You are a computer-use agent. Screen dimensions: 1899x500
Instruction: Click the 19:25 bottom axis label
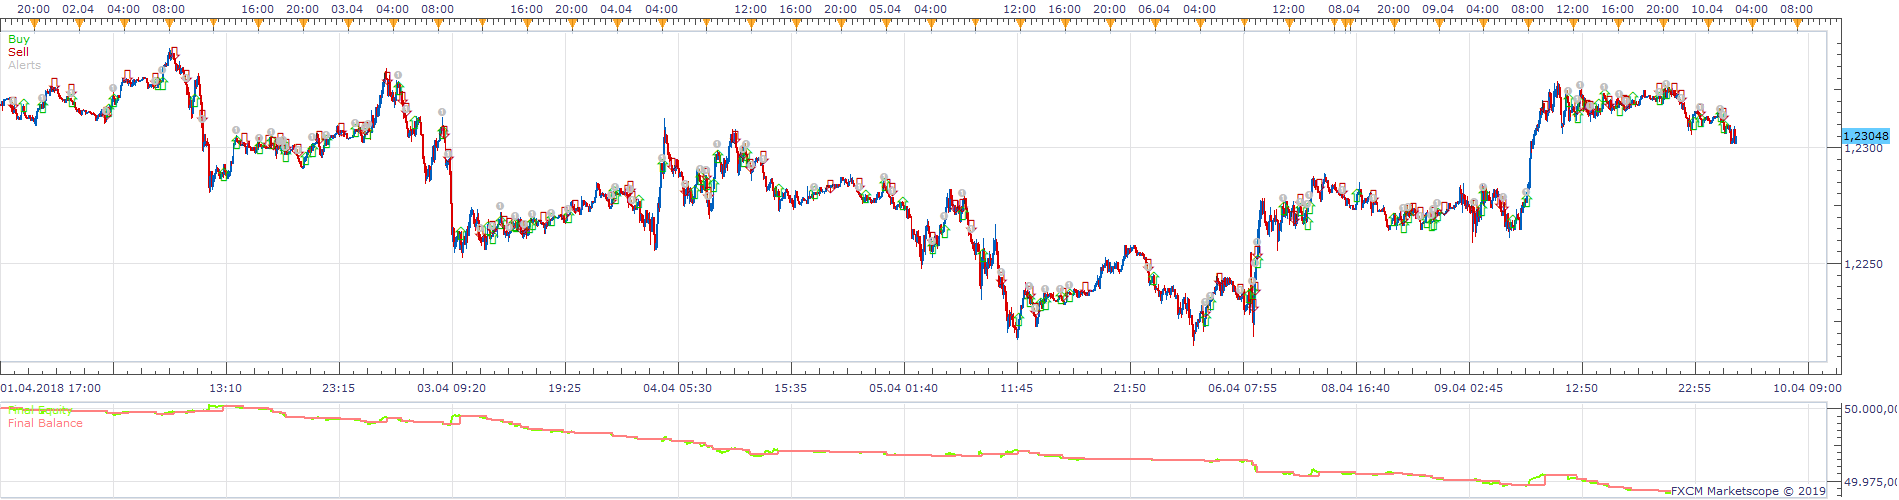(564, 388)
